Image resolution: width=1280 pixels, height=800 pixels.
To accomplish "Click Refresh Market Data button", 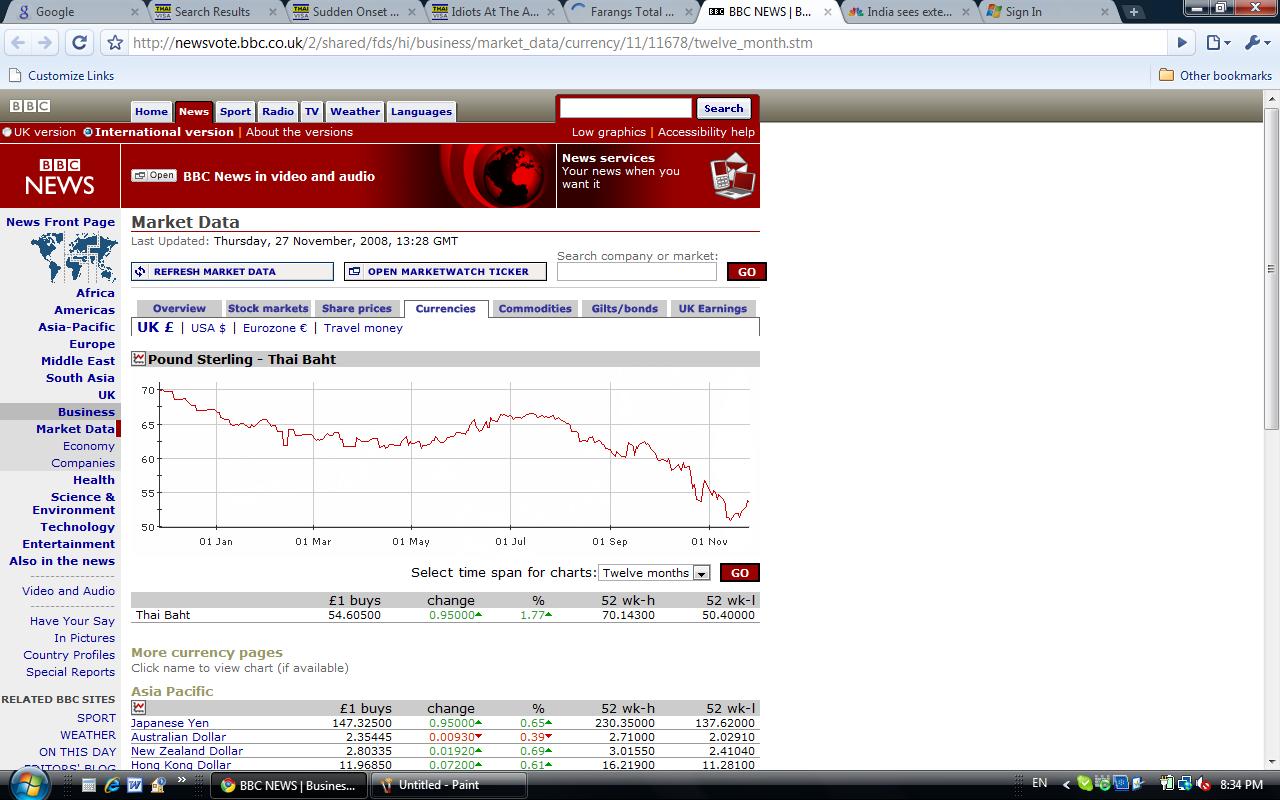I will (232, 271).
